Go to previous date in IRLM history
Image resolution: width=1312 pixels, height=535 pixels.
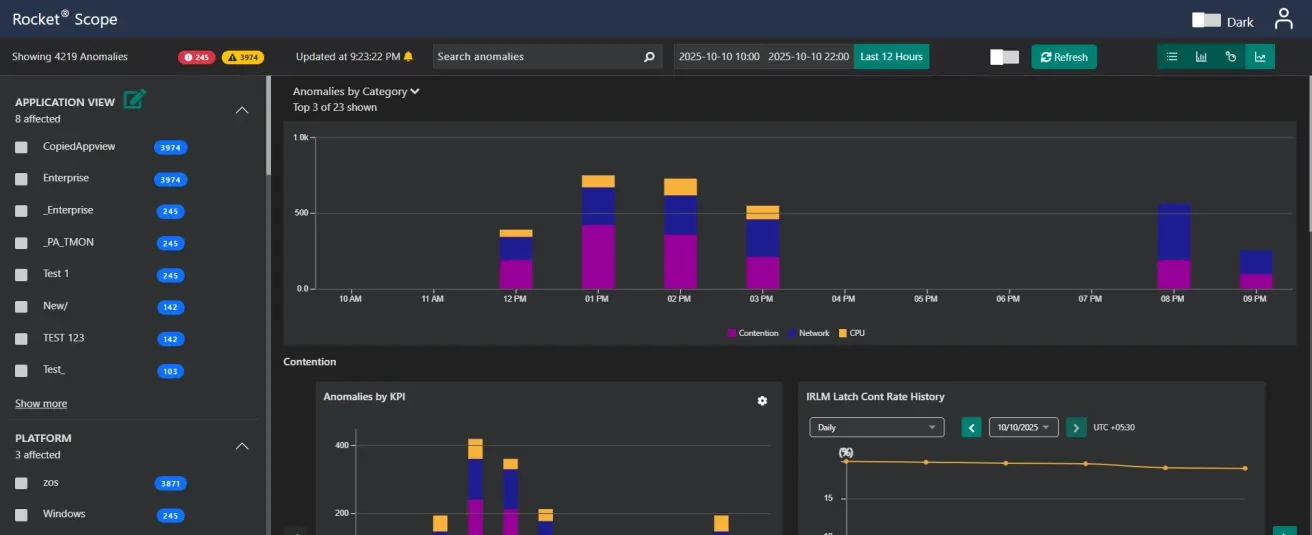point(971,428)
